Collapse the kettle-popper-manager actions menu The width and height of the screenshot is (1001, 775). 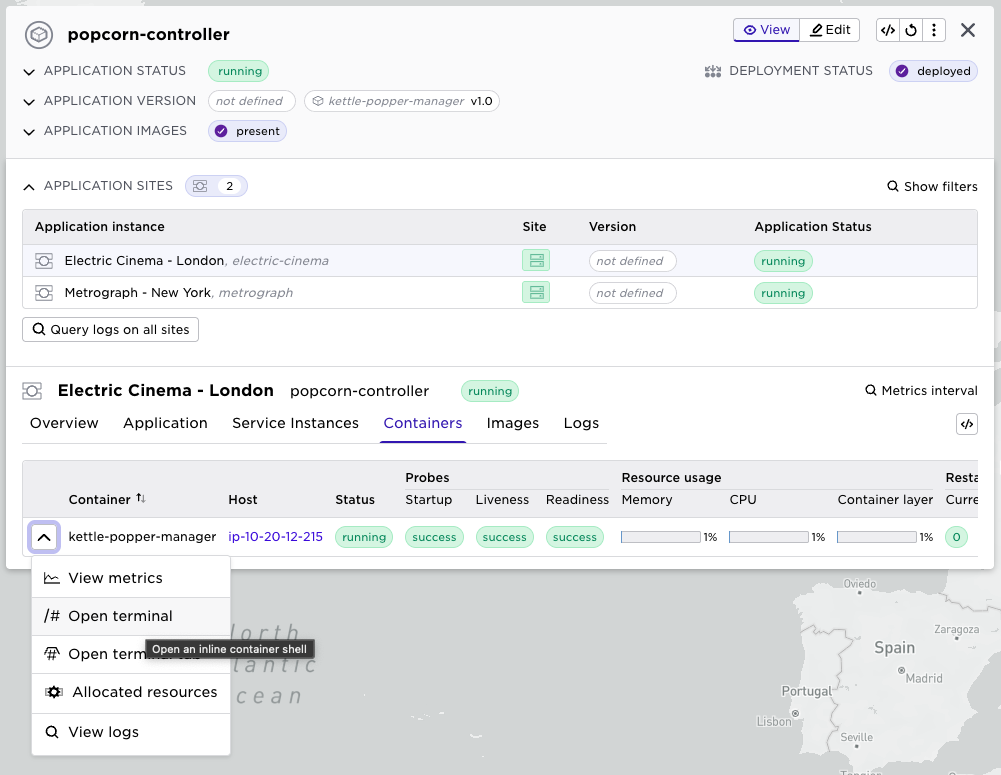43,537
